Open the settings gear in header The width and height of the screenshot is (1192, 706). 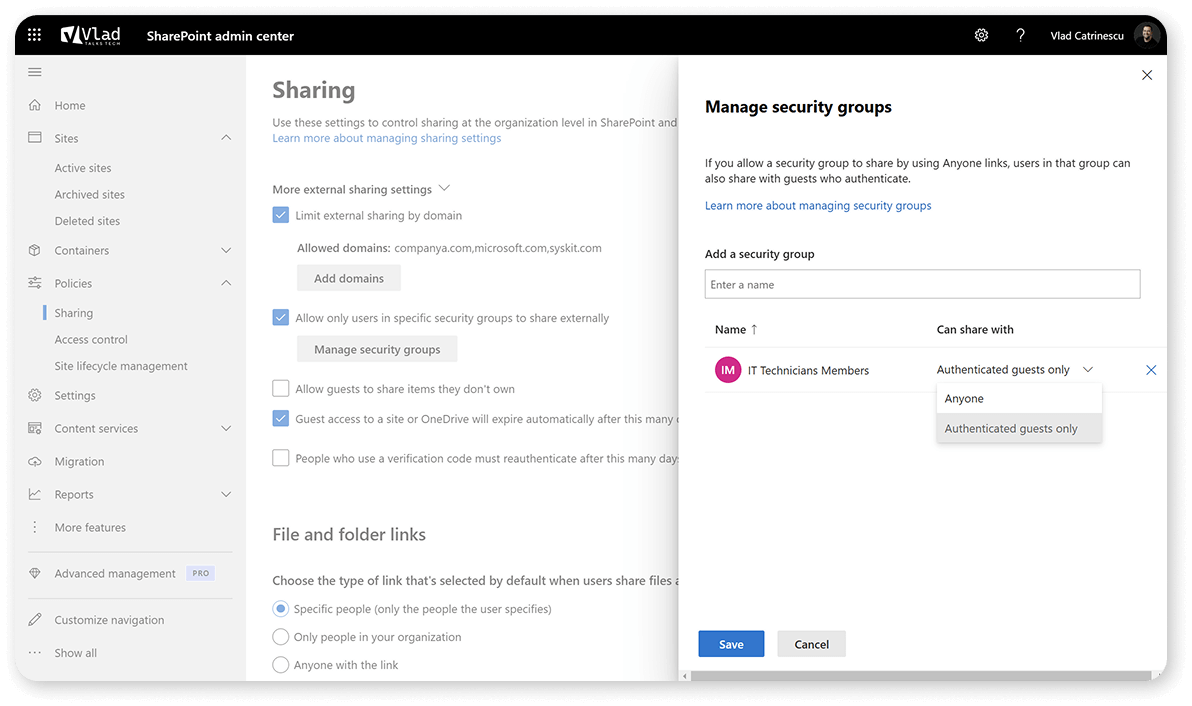[981, 35]
